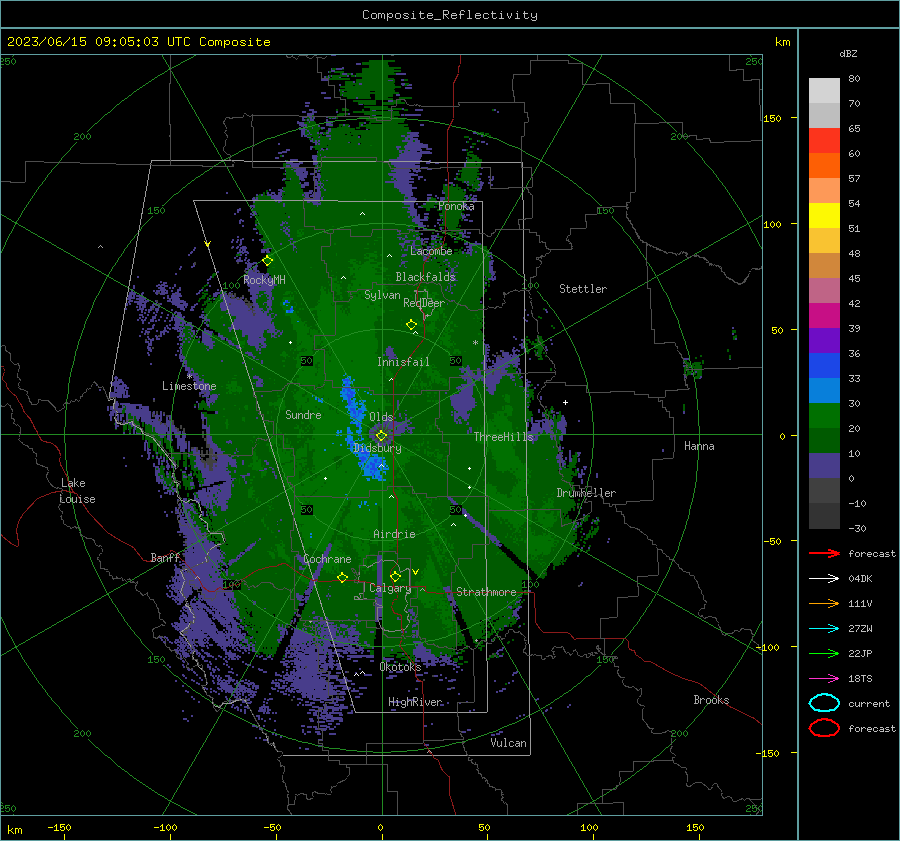Select the bright green 20-30 dBZ swatch
The width and height of the screenshot is (900, 841).
tap(824, 416)
